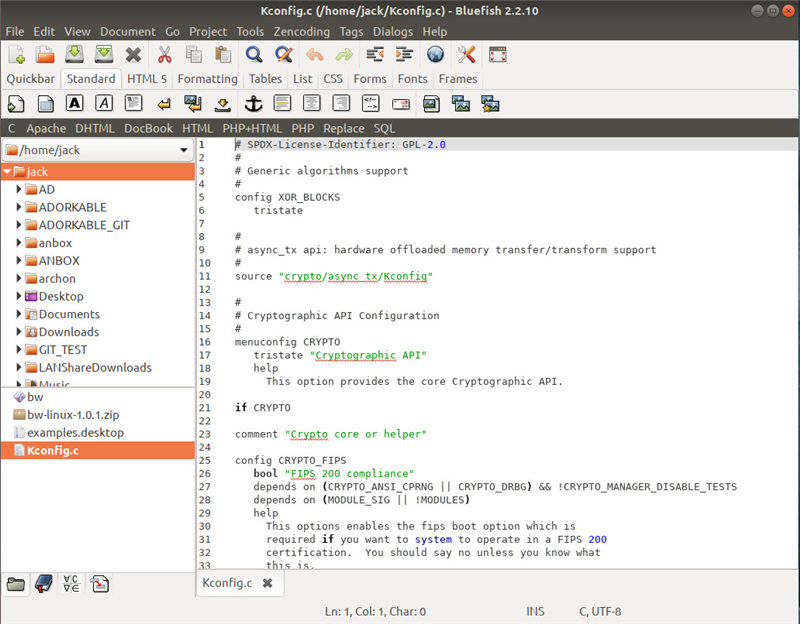Select the GIT_TEST folder
The width and height of the screenshot is (800, 624).
[x=63, y=350]
